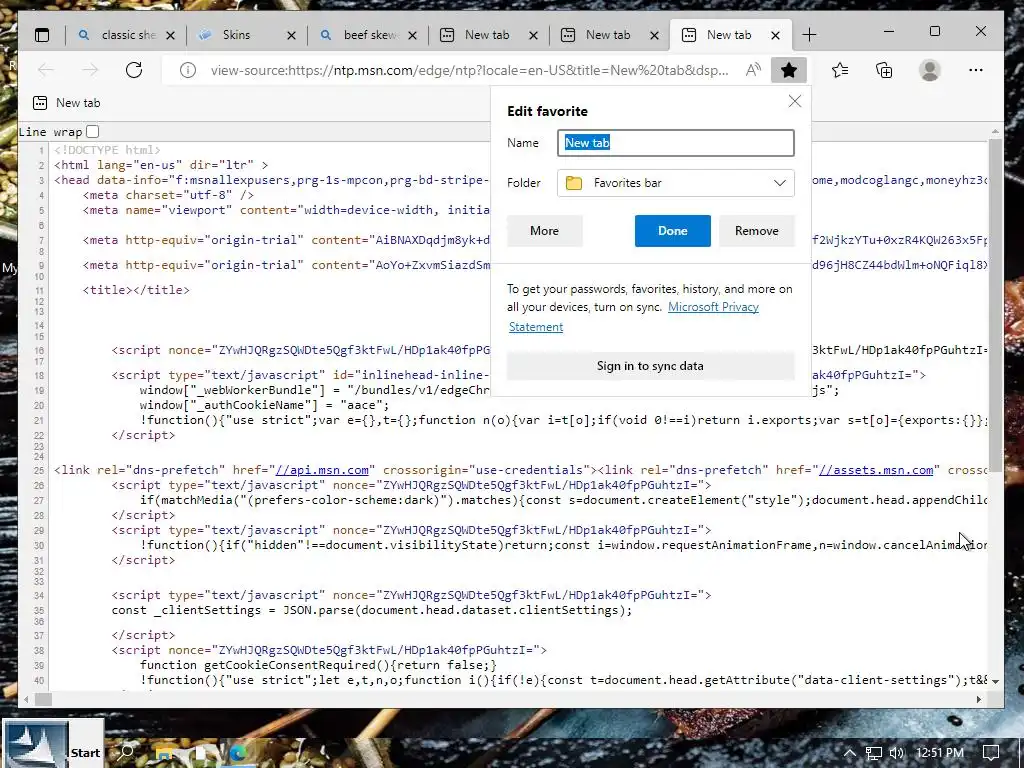The width and height of the screenshot is (1024, 768).
Task: Click the <html lang="en-us" dir="ltr"> line
Action: [161, 165]
